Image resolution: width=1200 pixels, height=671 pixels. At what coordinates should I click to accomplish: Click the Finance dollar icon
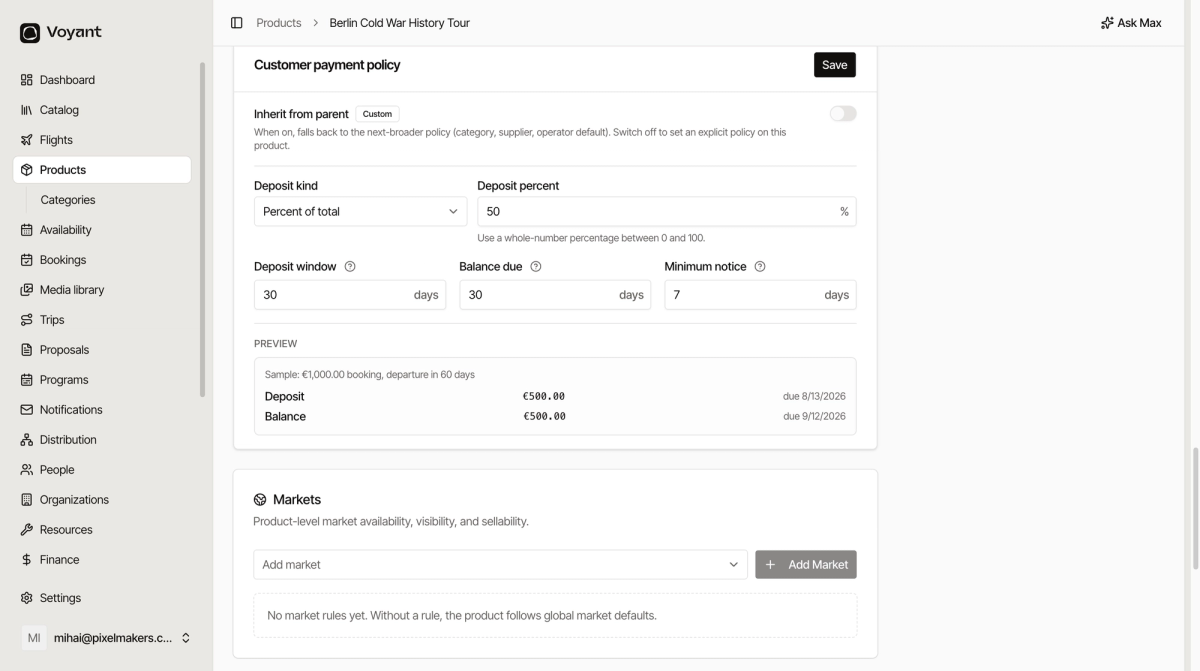tap(27, 560)
